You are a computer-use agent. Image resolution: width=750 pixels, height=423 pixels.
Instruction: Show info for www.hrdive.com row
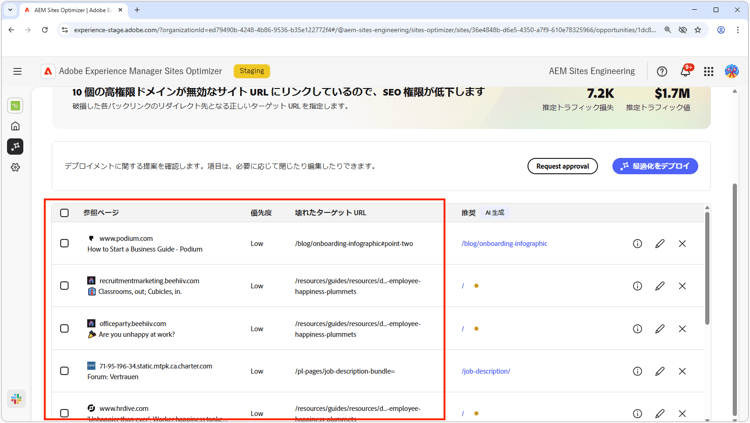638,413
